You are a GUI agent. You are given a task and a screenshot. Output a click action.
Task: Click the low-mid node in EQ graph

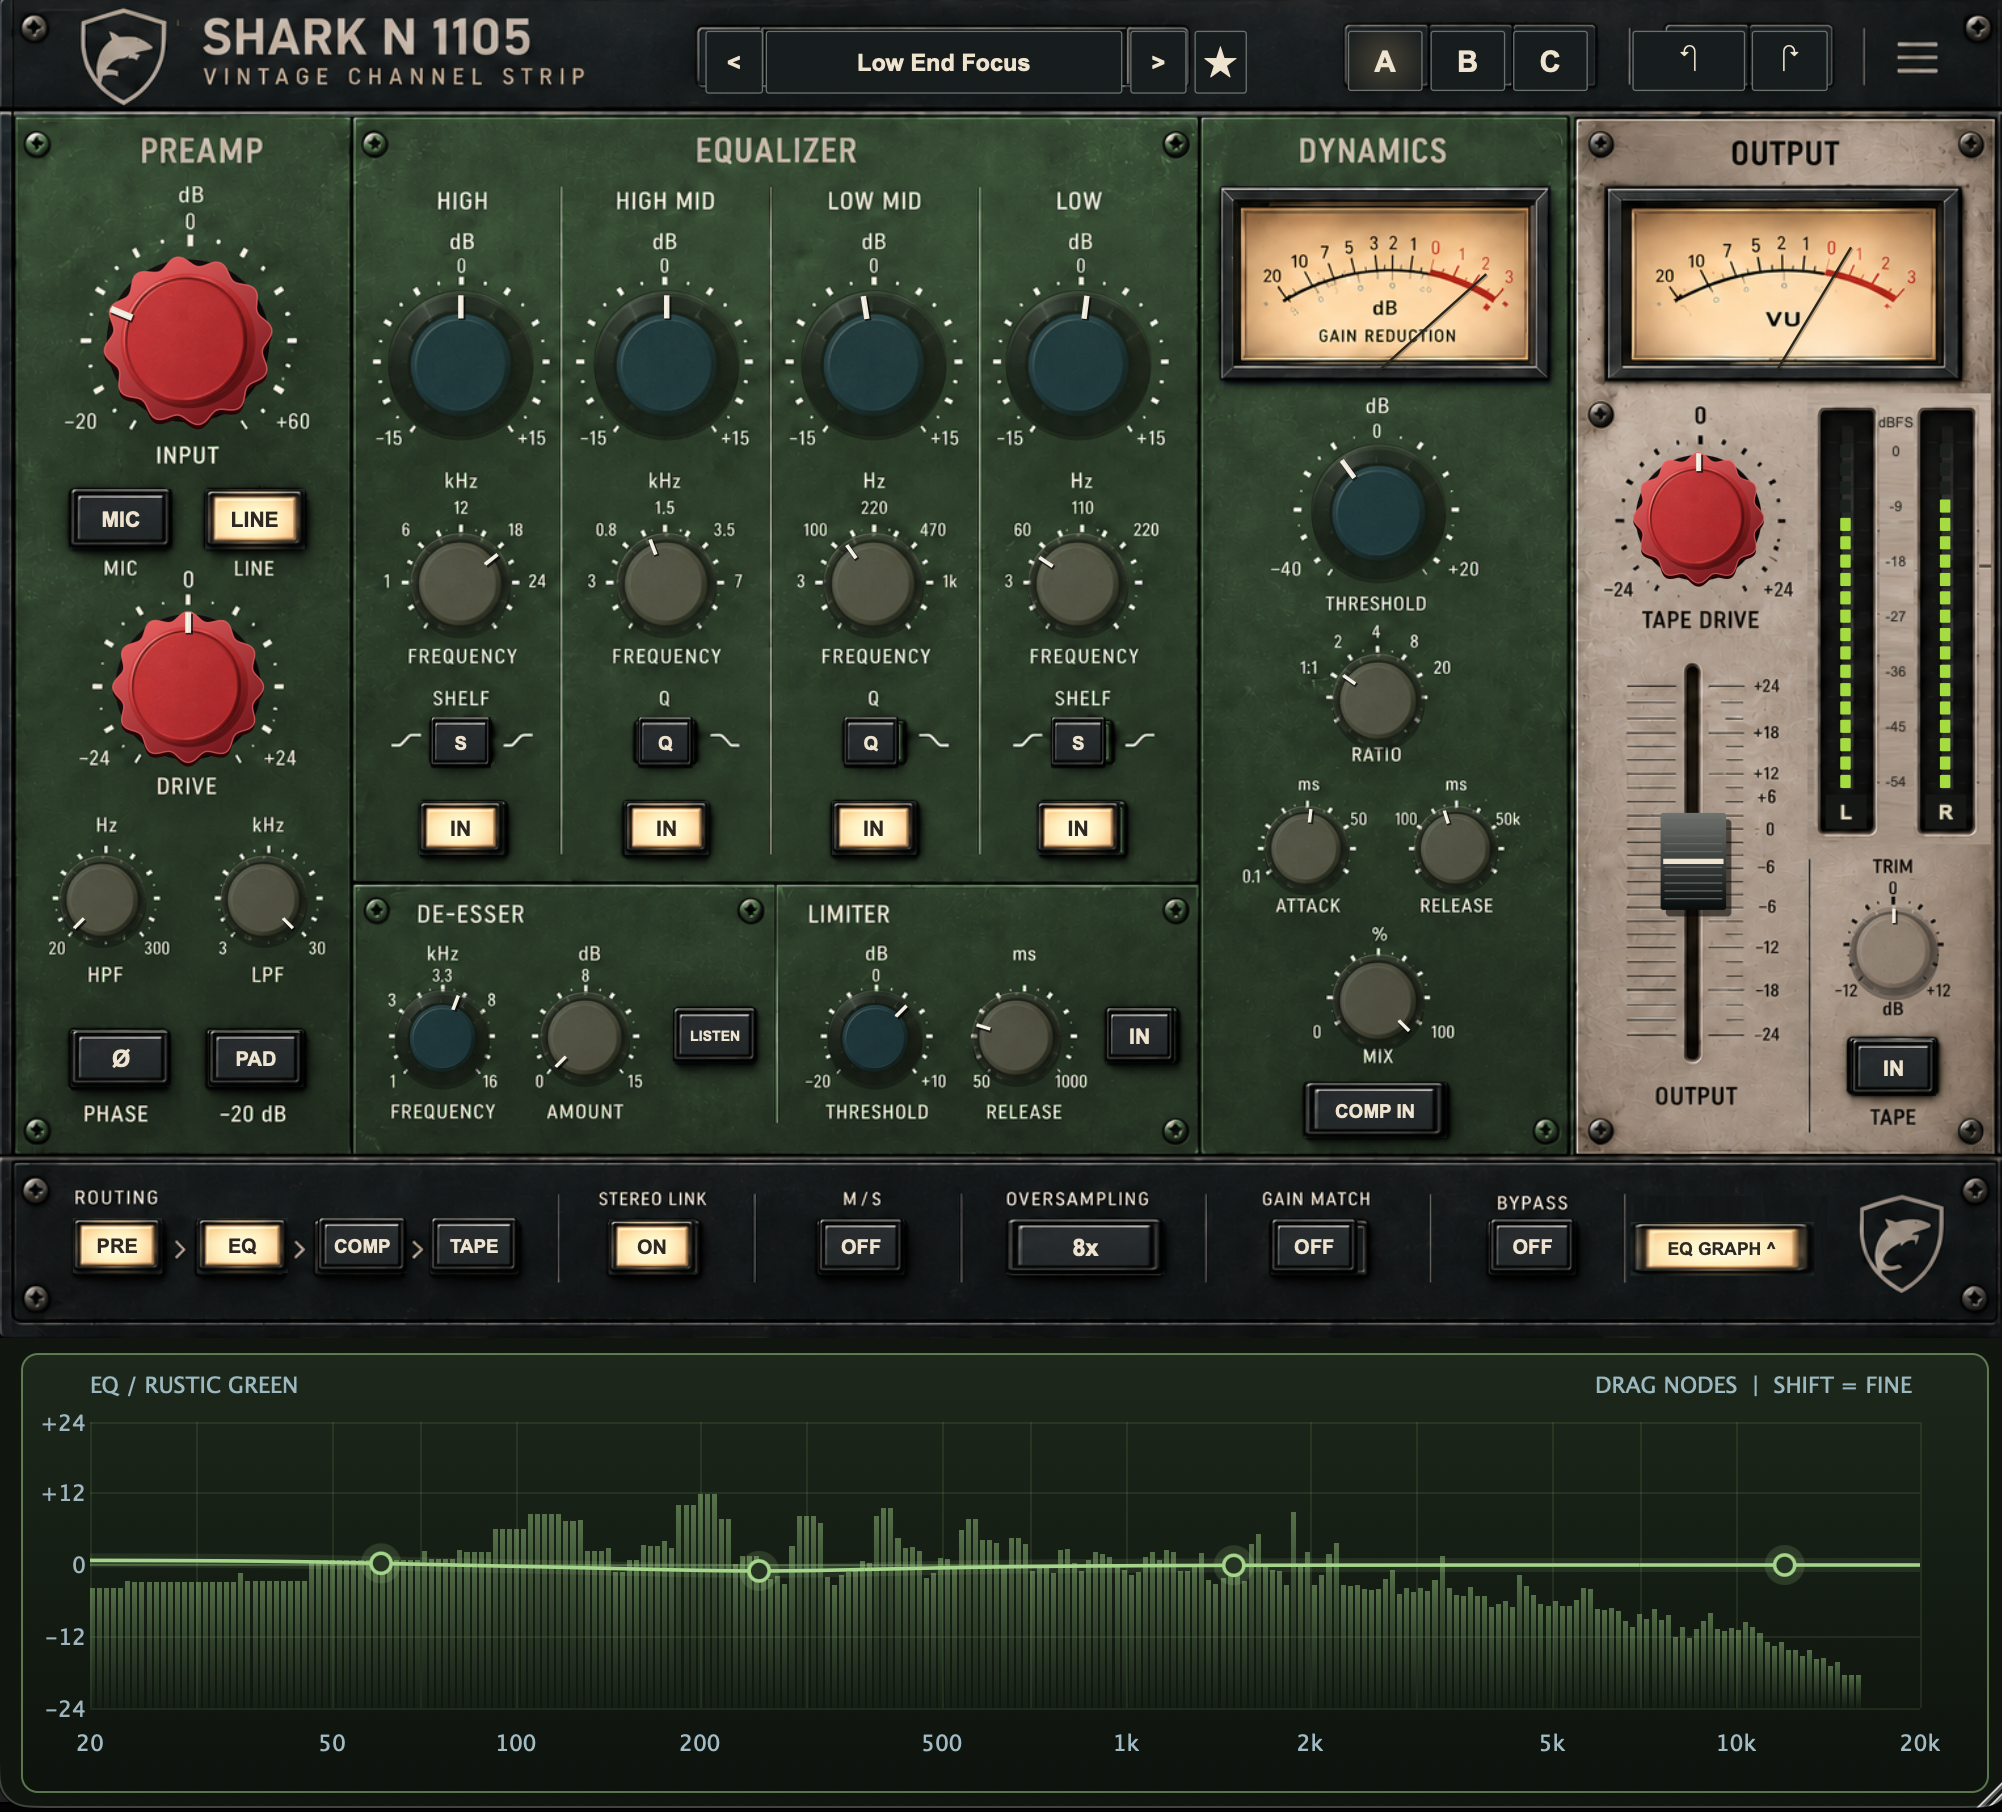pos(759,1571)
